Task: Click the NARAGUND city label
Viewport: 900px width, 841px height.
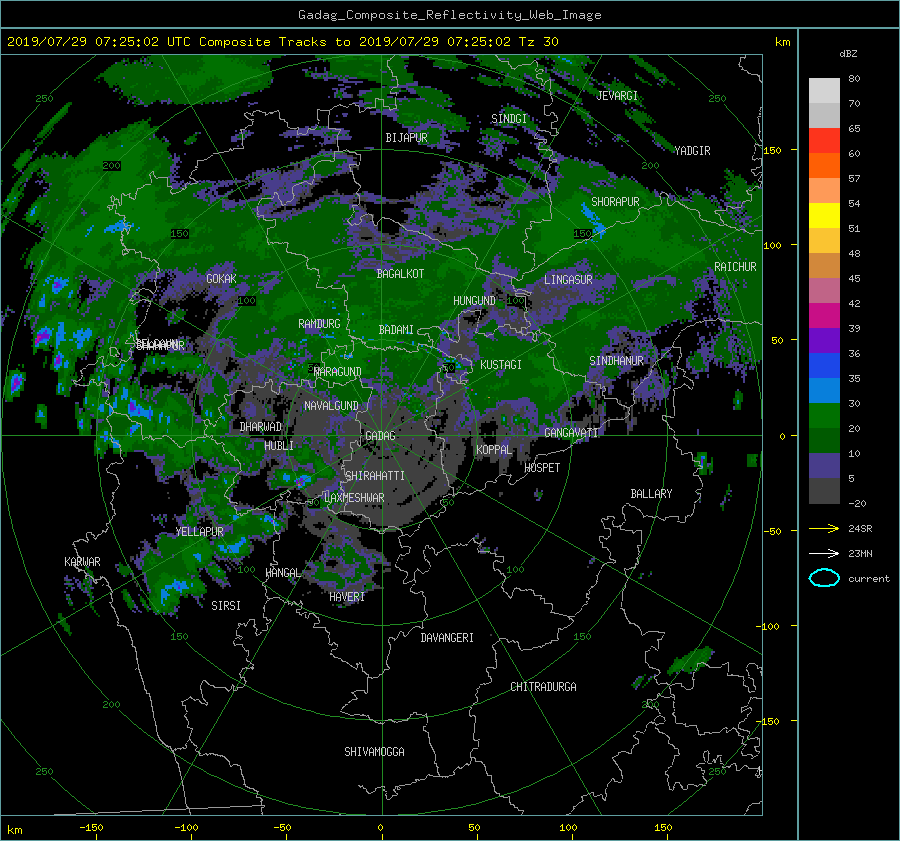Action: [338, 372]
